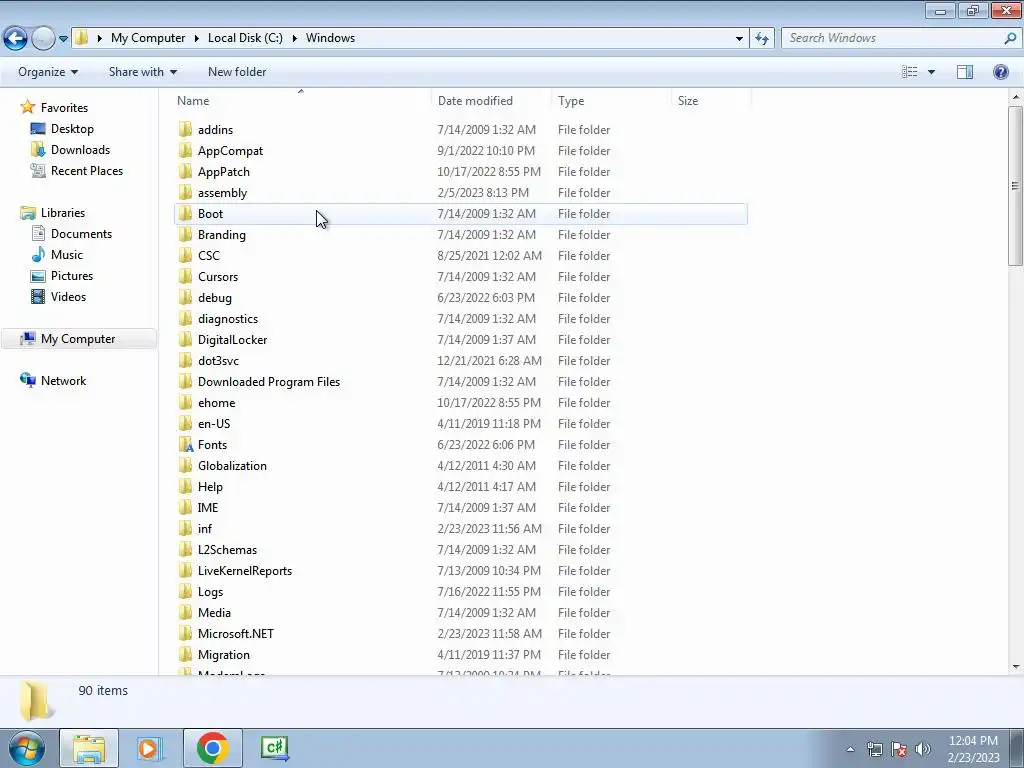Viewport: 1024px width, 768px height.
Task: Select Favorites in the navigation pane
Action: (64, 108)
